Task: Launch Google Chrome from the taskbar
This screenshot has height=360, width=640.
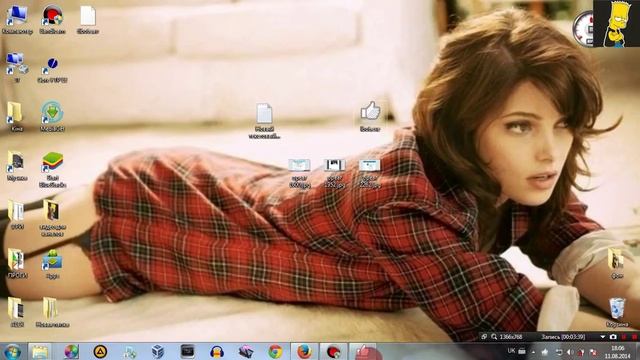Action: pyautogui.click(x=275, y=351)
